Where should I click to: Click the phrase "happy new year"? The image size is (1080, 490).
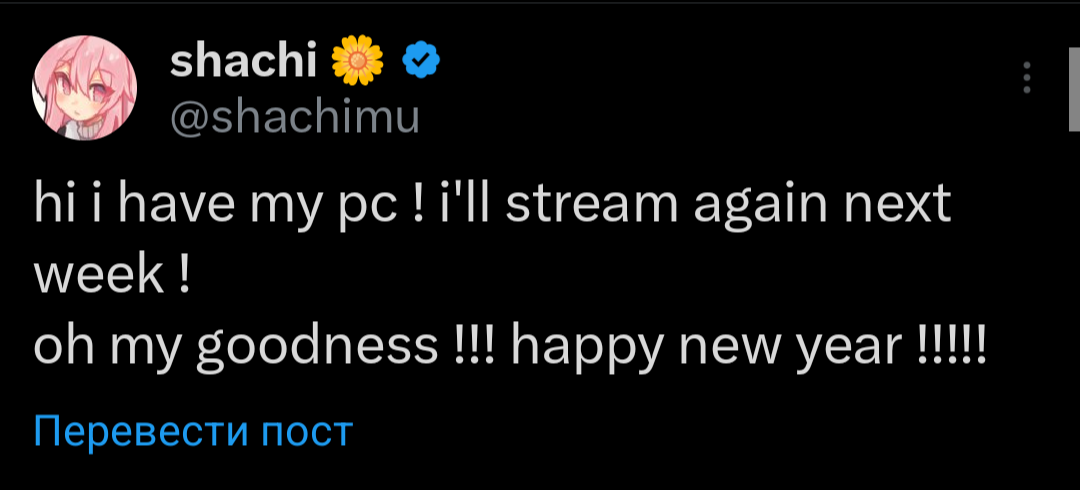click(706, 346)
